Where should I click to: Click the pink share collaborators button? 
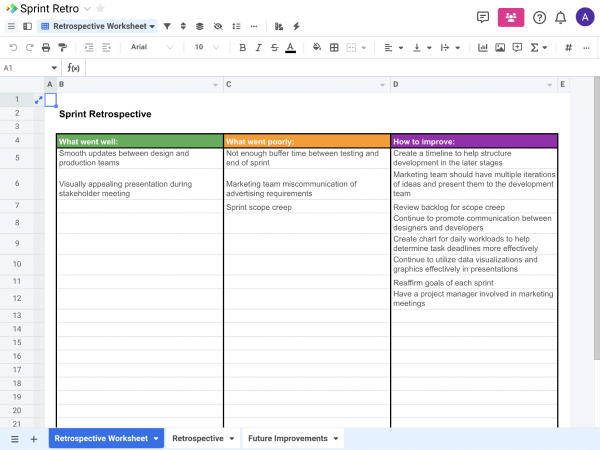click(511, 17)
